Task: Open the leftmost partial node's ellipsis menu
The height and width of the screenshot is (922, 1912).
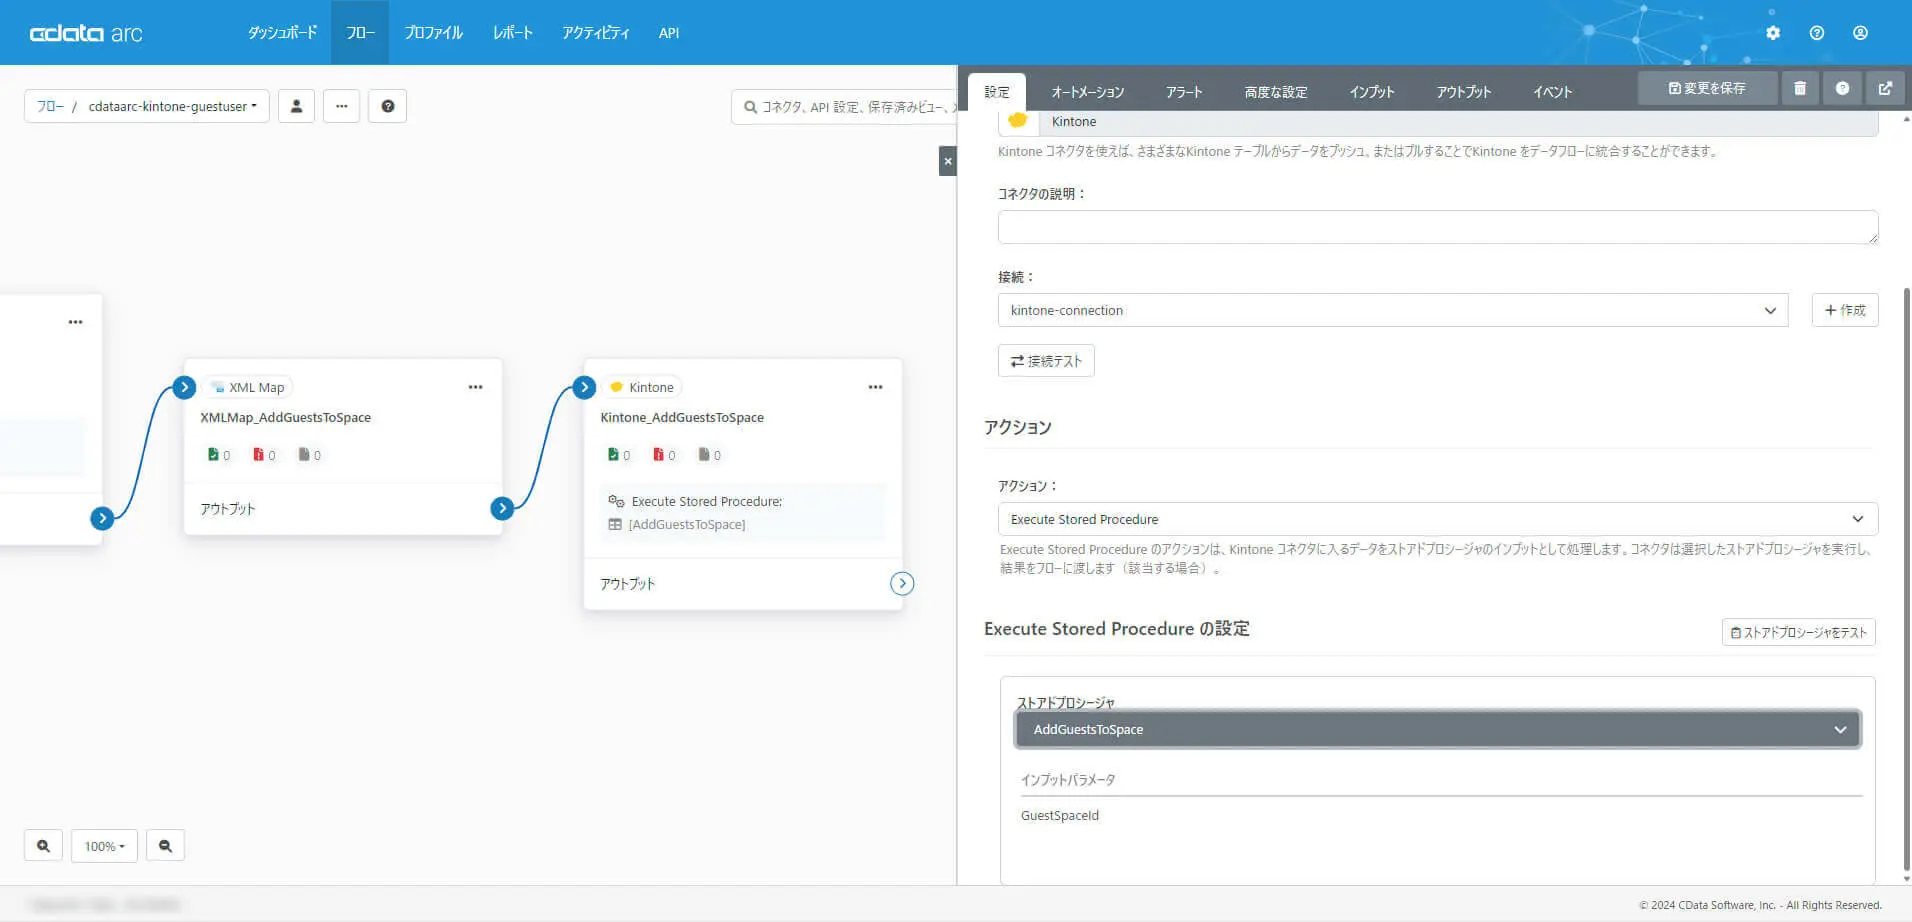Action: point(75,322)
